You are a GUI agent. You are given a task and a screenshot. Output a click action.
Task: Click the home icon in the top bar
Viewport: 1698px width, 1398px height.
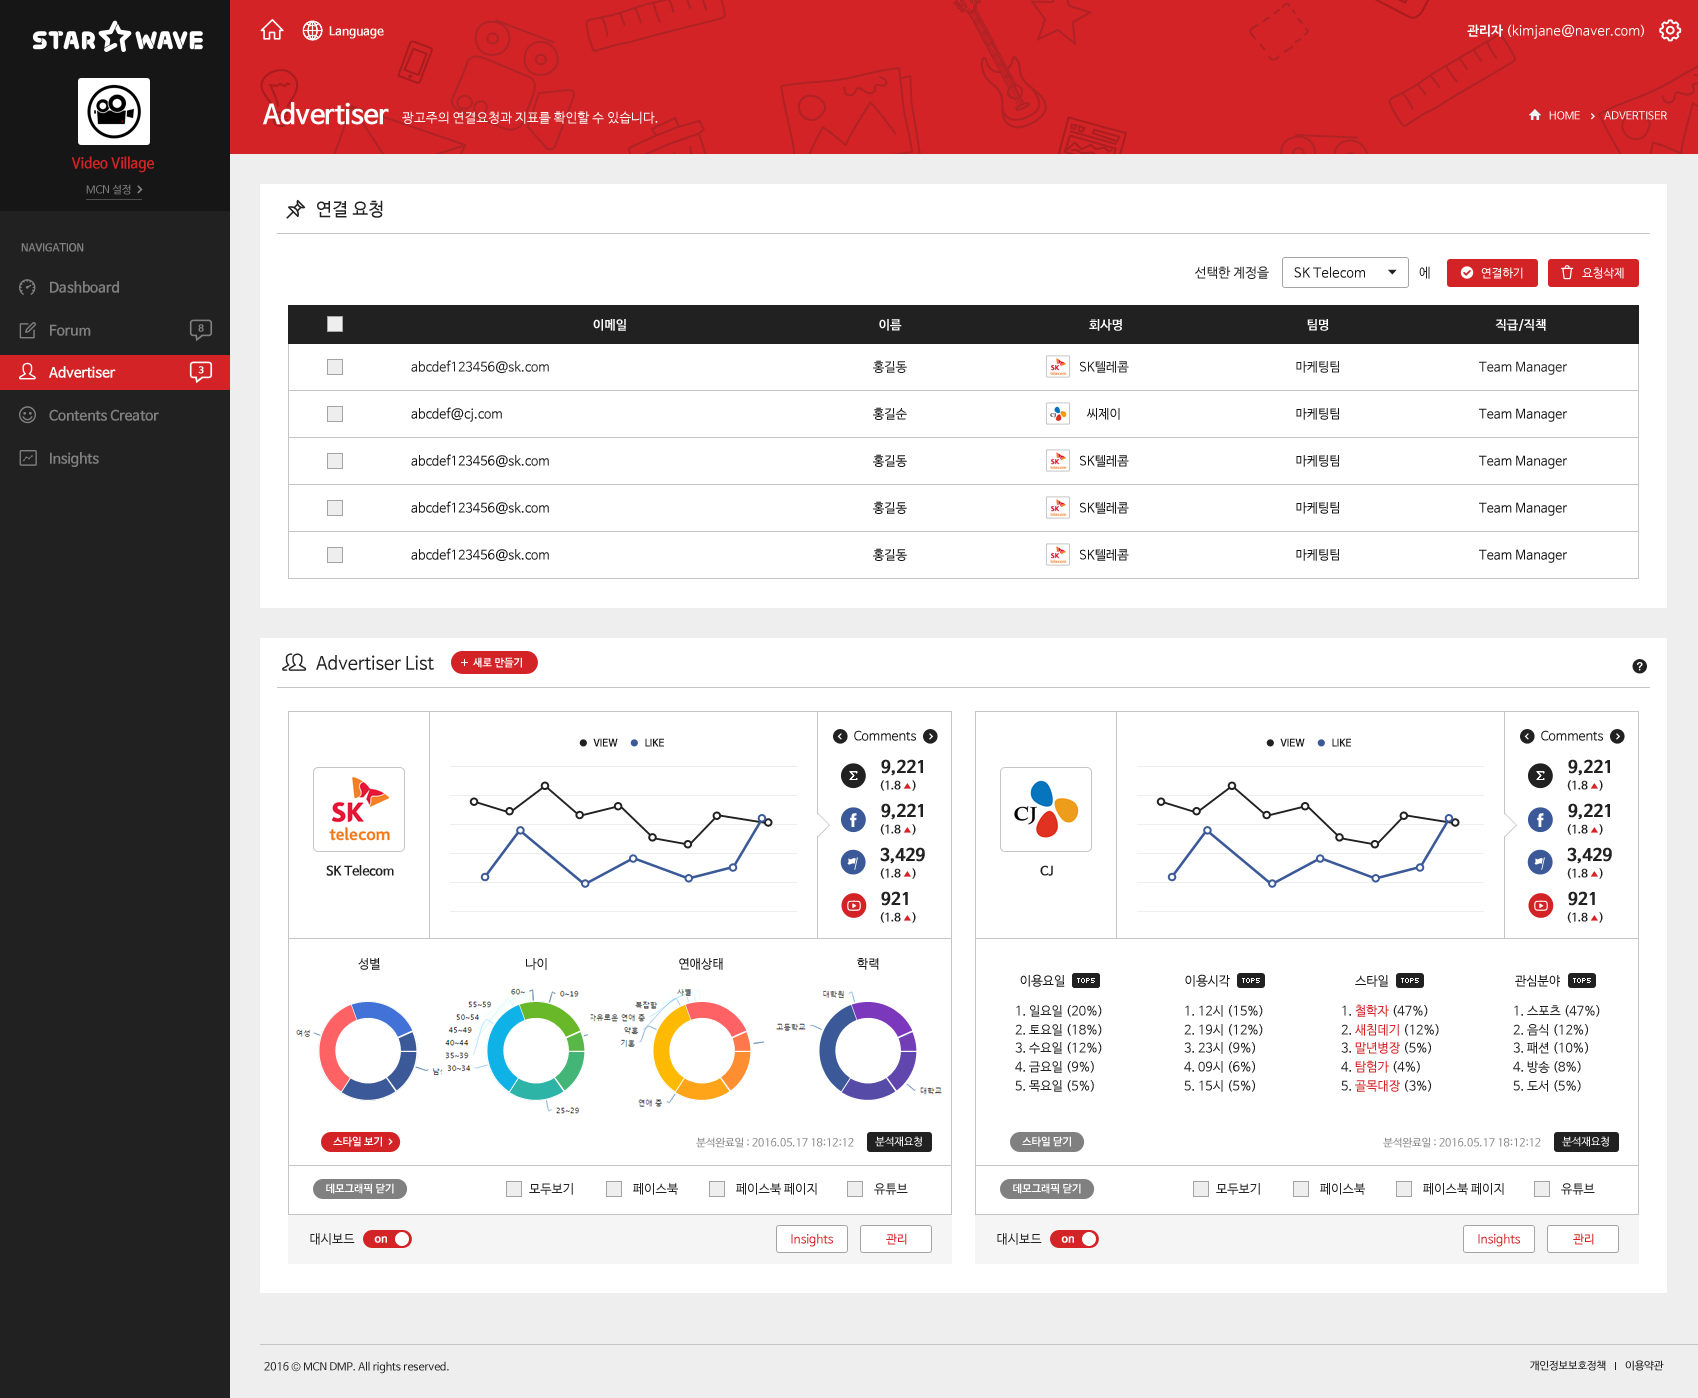click(272, 31)
